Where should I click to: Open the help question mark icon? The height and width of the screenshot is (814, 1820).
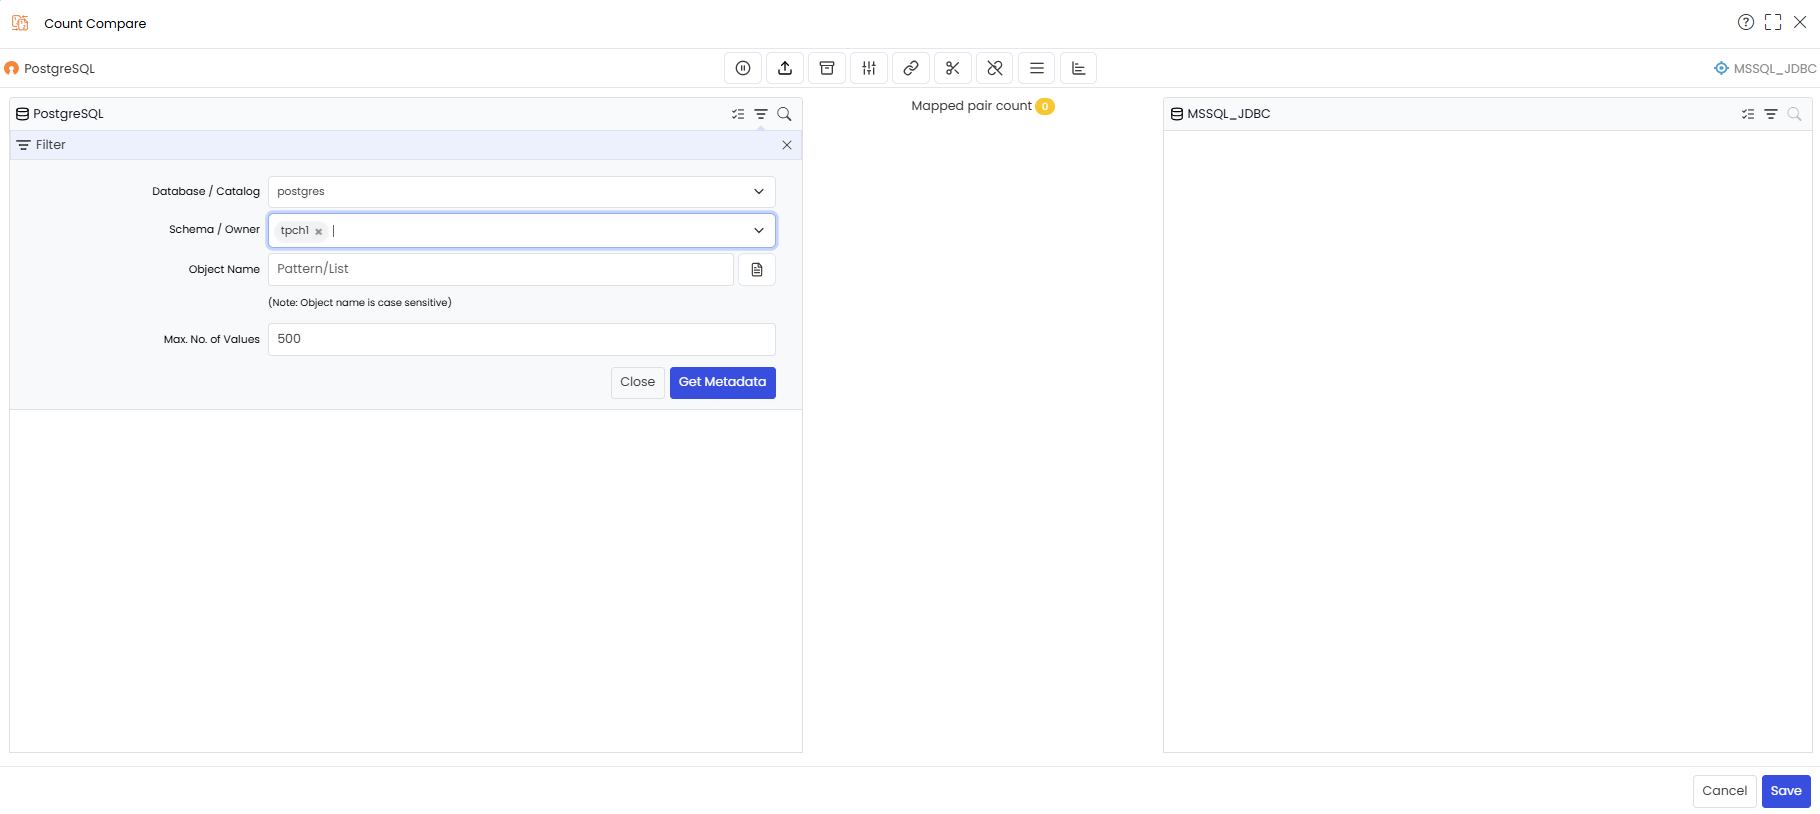tap(1746, 22)
